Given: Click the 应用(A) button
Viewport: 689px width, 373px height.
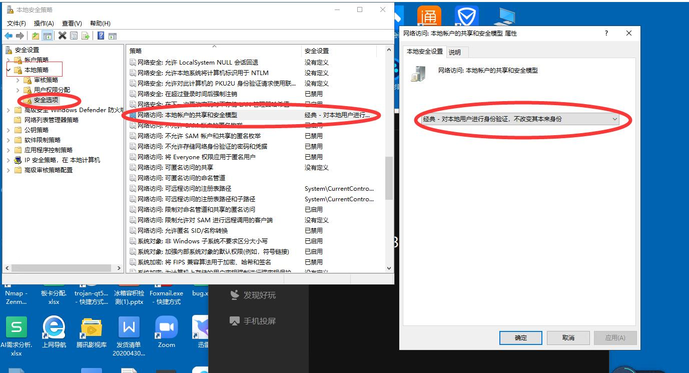Looking at the screenshot, I should [615, 338].
